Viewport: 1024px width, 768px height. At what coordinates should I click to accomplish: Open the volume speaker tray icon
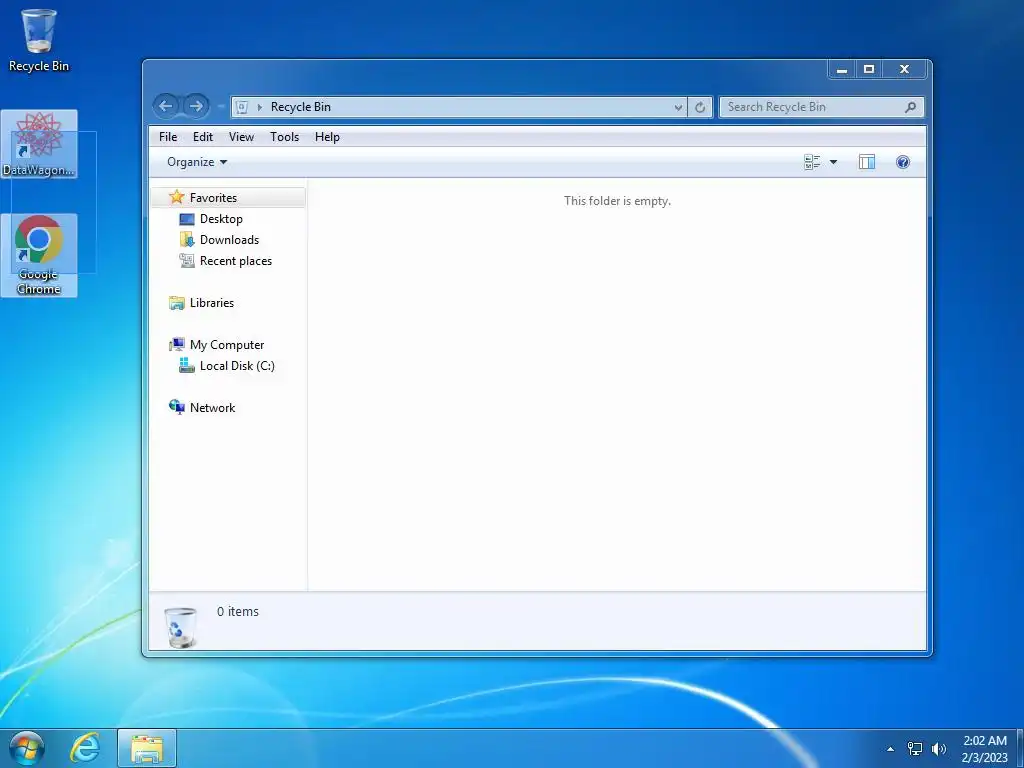point(939,749)
